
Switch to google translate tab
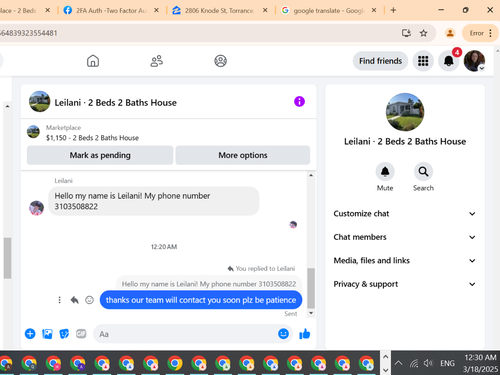point(328,10)
